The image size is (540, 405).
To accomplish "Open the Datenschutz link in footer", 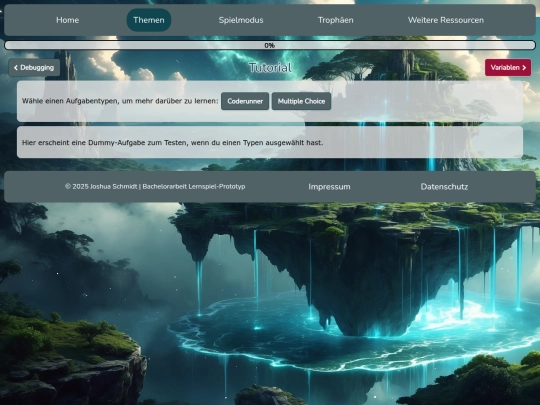I will (444, 187).
